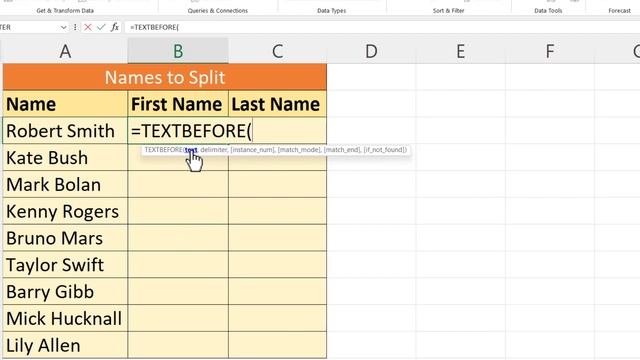Select the 'Mick Hucknall' cell

(x=65, y=318)
